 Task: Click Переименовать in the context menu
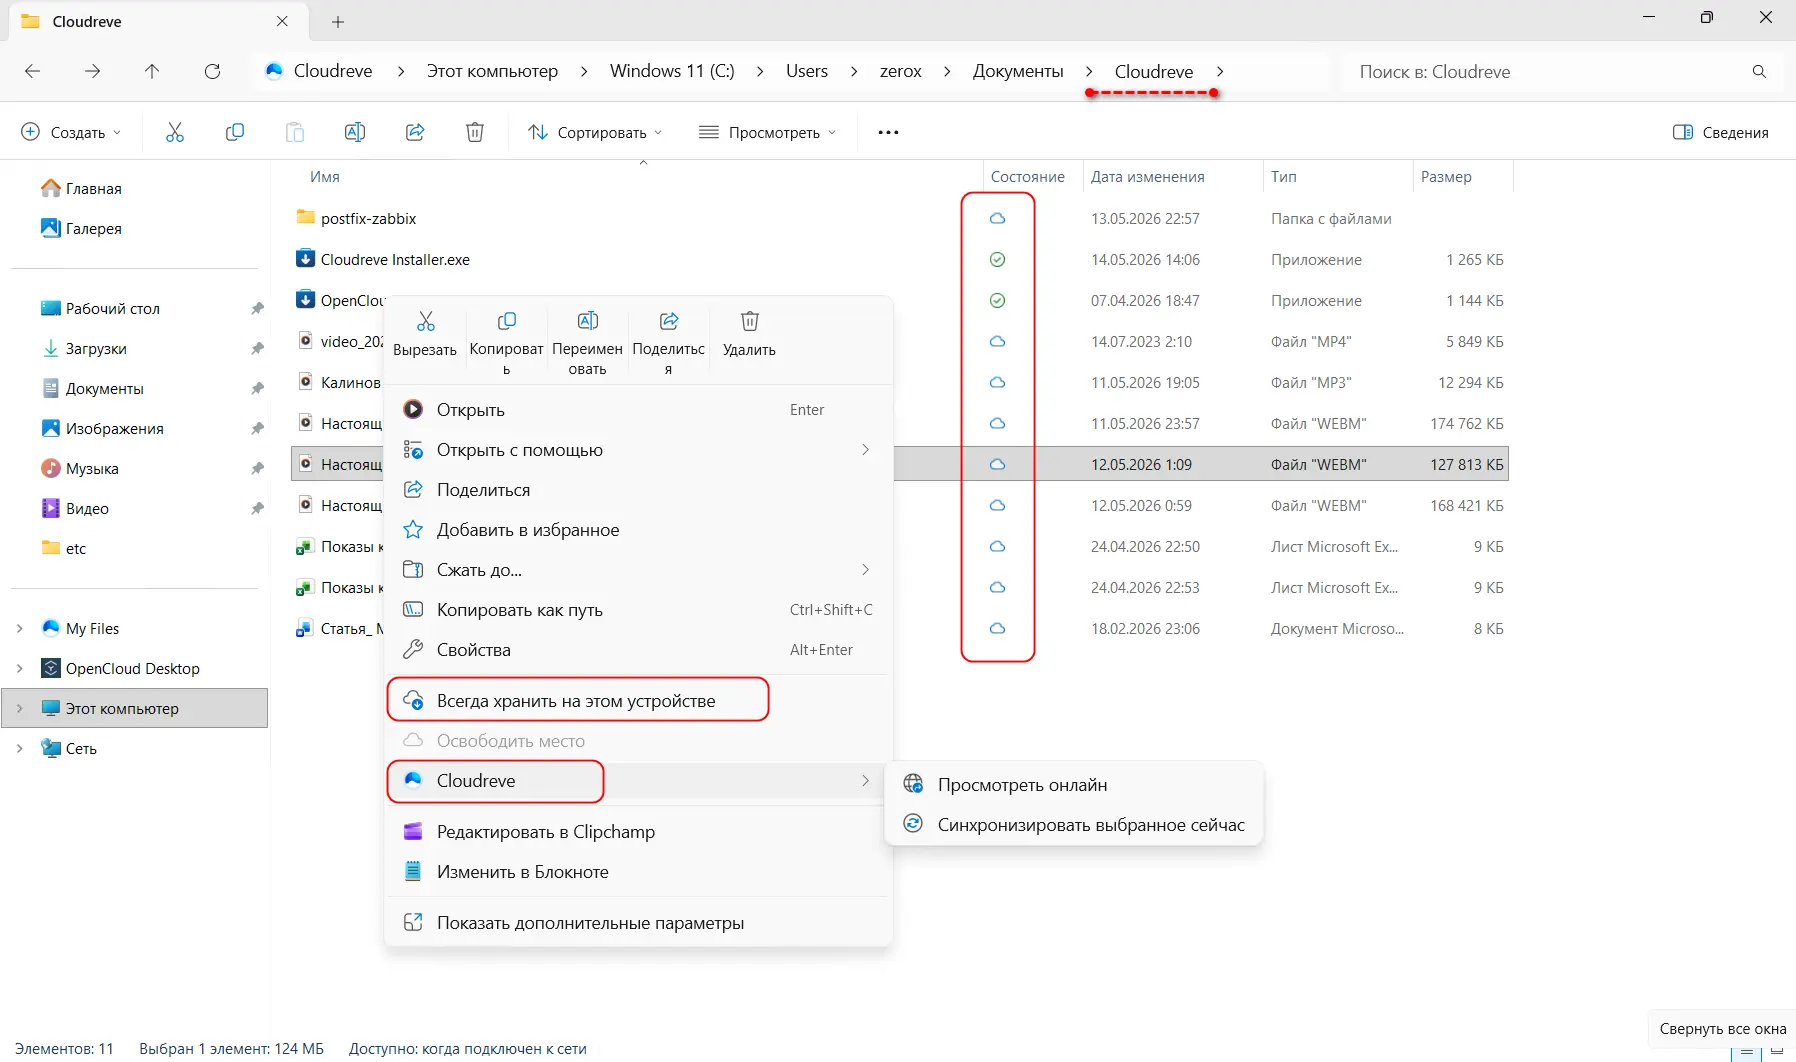click(587, 343)
